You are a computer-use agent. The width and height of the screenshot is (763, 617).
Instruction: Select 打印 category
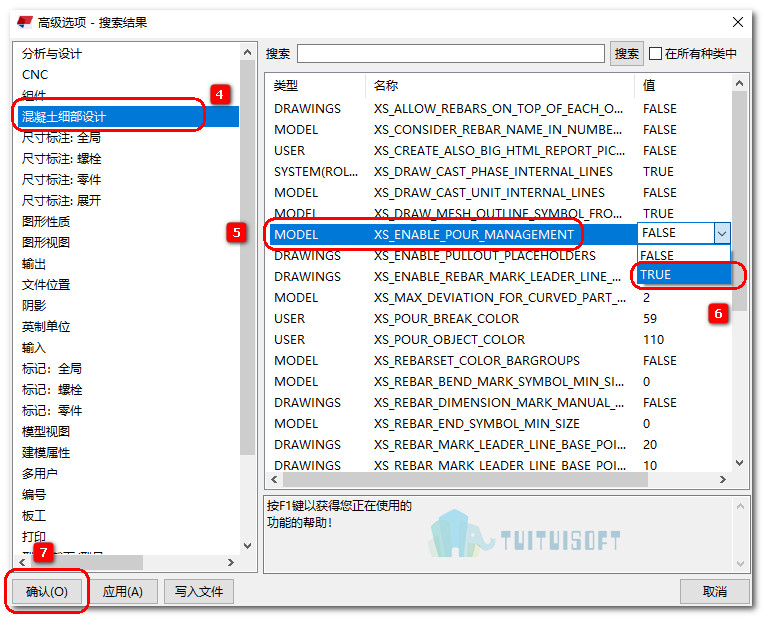[34, 536]
